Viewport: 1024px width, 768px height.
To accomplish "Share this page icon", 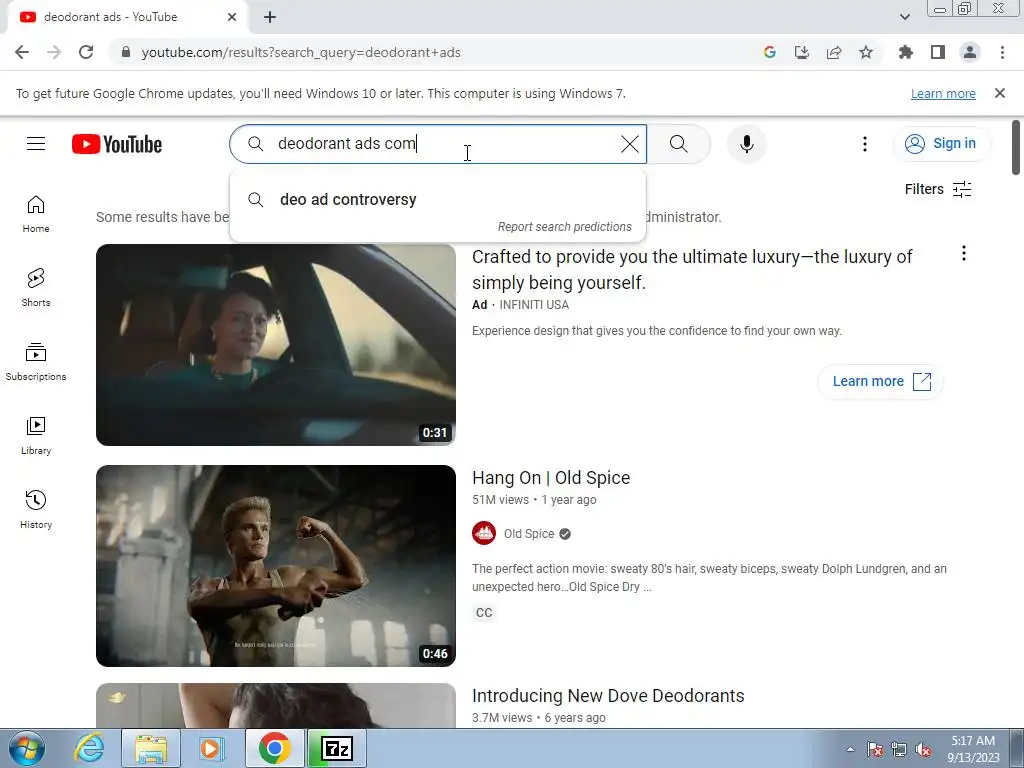I will tap(833, 52).
